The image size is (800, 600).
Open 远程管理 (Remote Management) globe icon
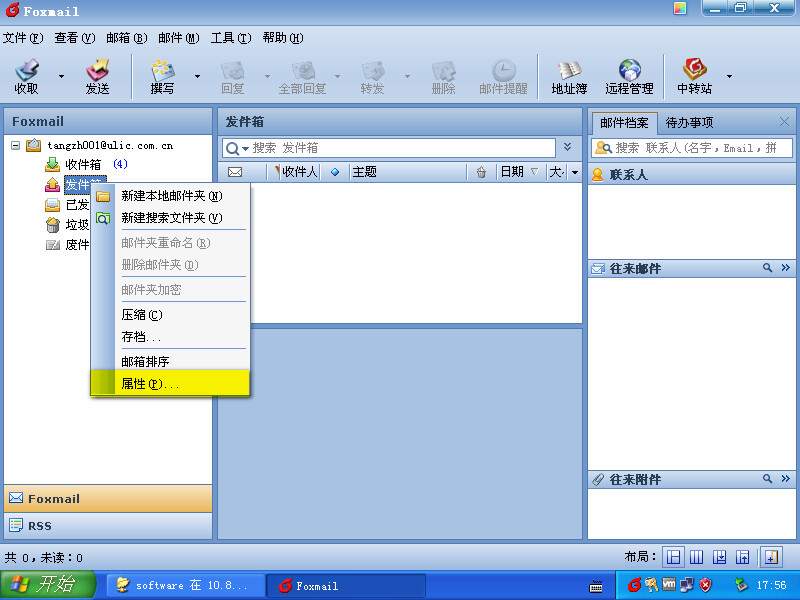(x=629, y=76)
